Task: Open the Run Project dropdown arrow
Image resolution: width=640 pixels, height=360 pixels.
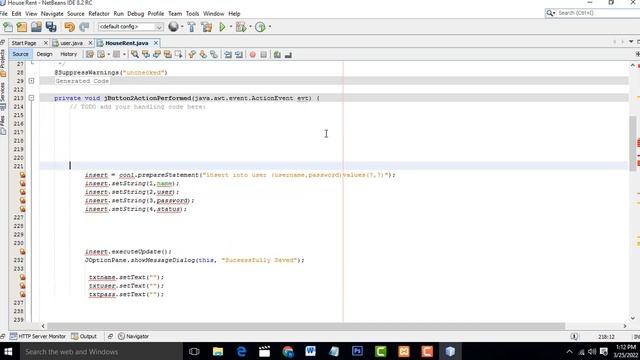Action: click(x=231, y=27)
